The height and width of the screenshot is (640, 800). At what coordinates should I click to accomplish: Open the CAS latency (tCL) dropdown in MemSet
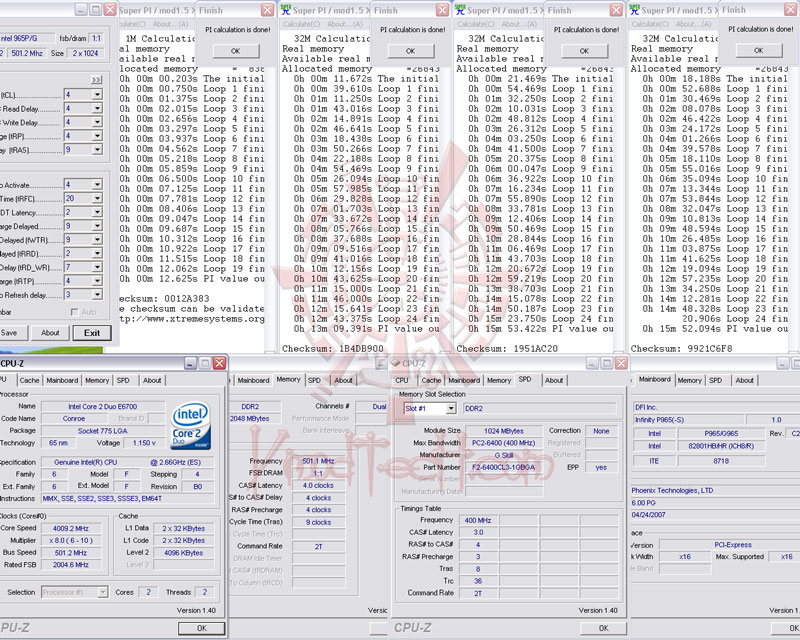coord(97,94)
